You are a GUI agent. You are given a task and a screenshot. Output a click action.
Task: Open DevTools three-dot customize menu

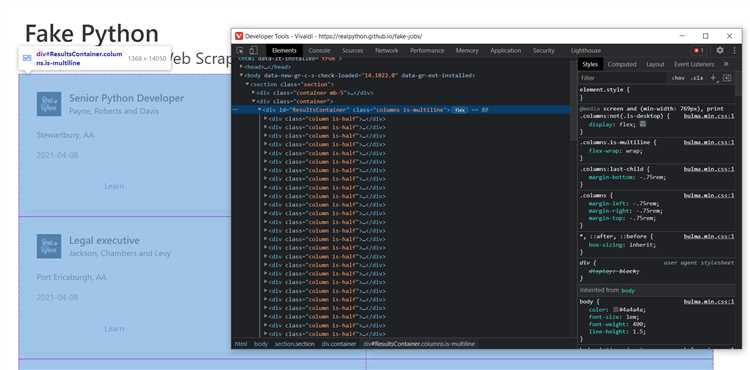coord(734,50)
